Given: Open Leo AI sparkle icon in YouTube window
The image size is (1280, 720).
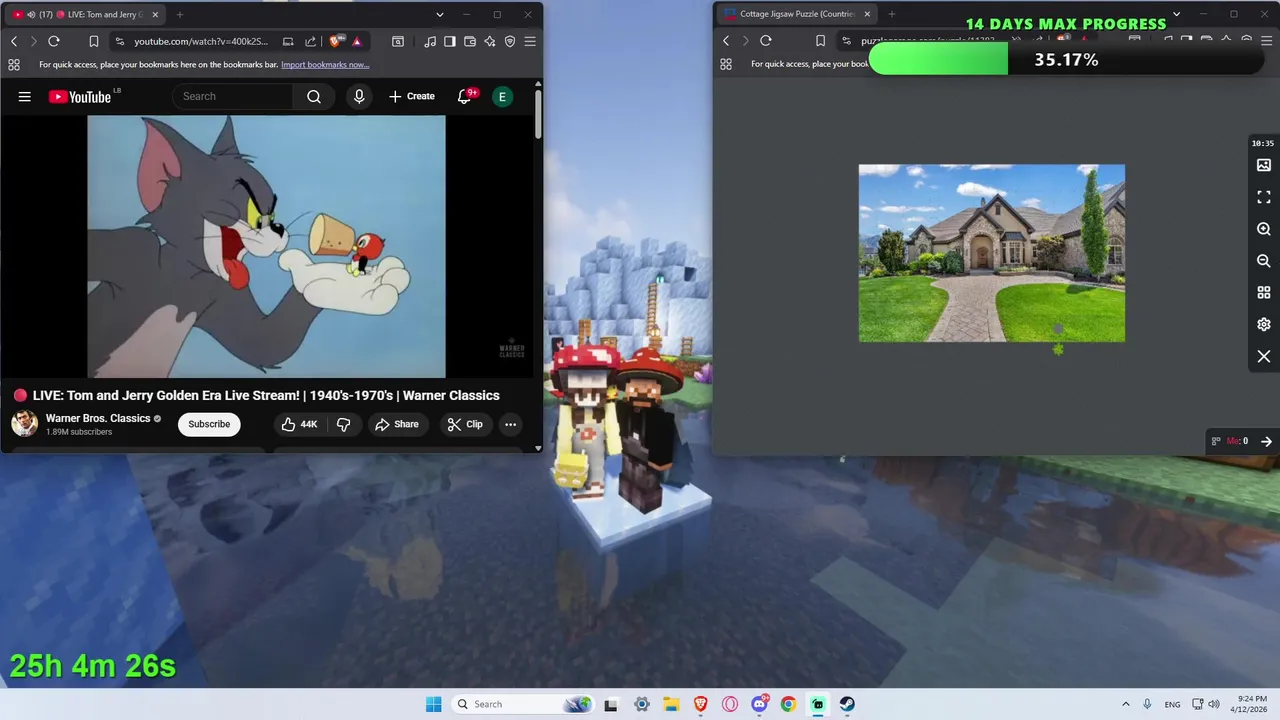Looking at the screenshot, I should pos(490,41).
